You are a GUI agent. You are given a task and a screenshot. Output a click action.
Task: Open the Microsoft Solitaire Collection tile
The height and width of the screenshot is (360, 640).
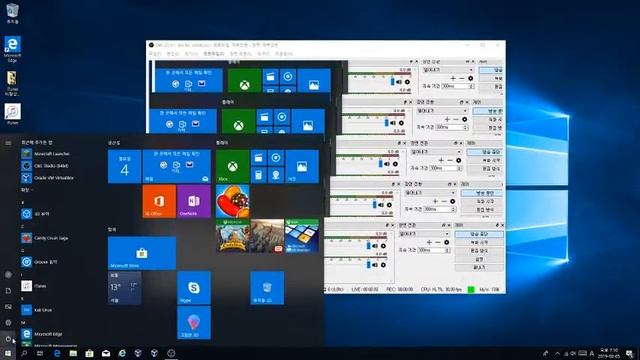click(x=302, y=236)
